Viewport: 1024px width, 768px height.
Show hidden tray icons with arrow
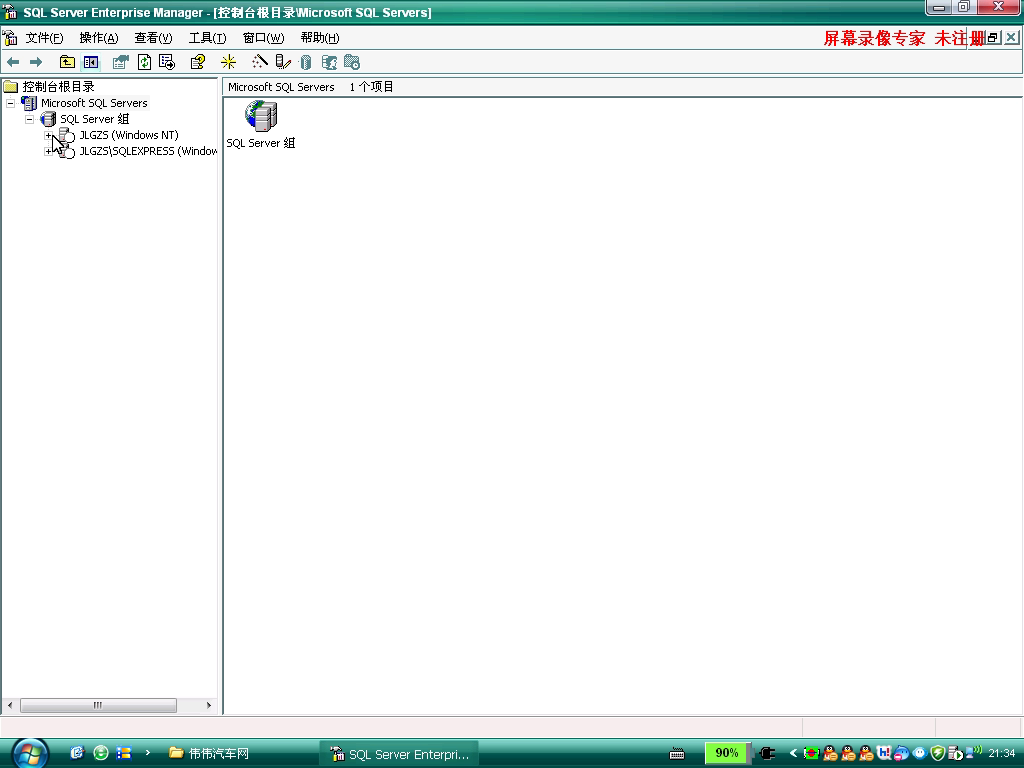pos(793,754)
